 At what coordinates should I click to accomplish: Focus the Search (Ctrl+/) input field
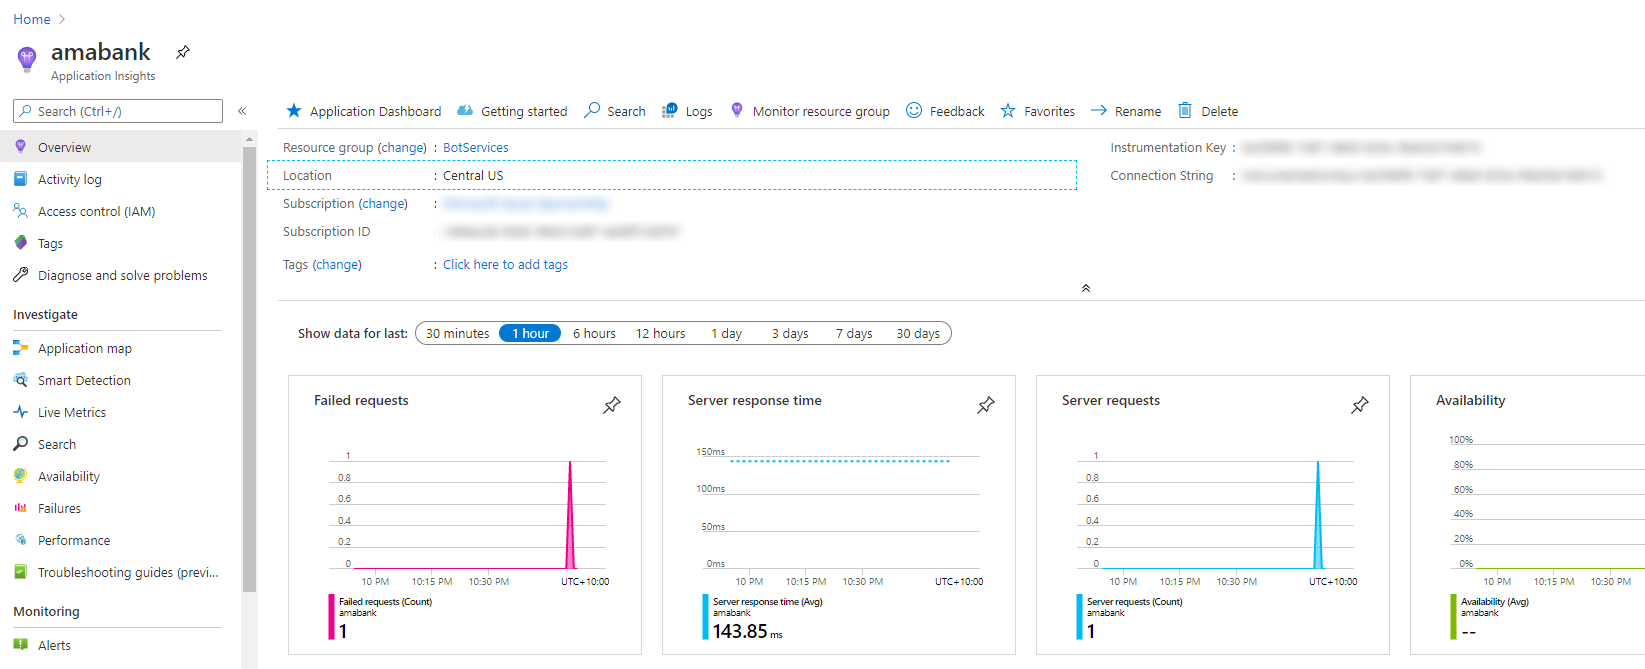click(x=118, y=111)
